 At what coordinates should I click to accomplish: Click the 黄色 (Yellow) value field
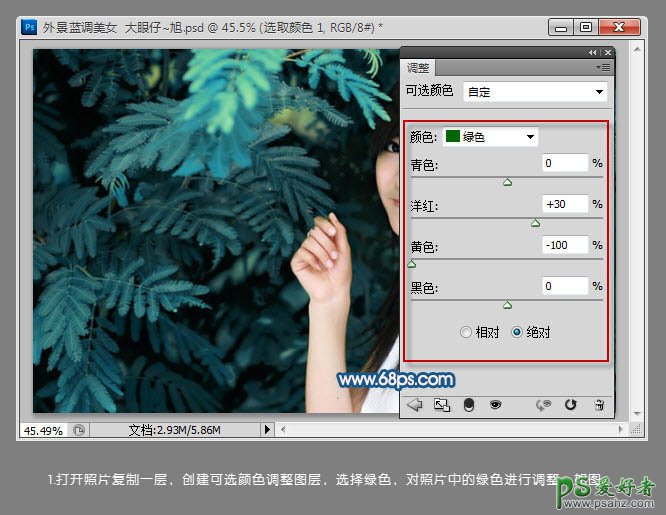pos(564,245)
